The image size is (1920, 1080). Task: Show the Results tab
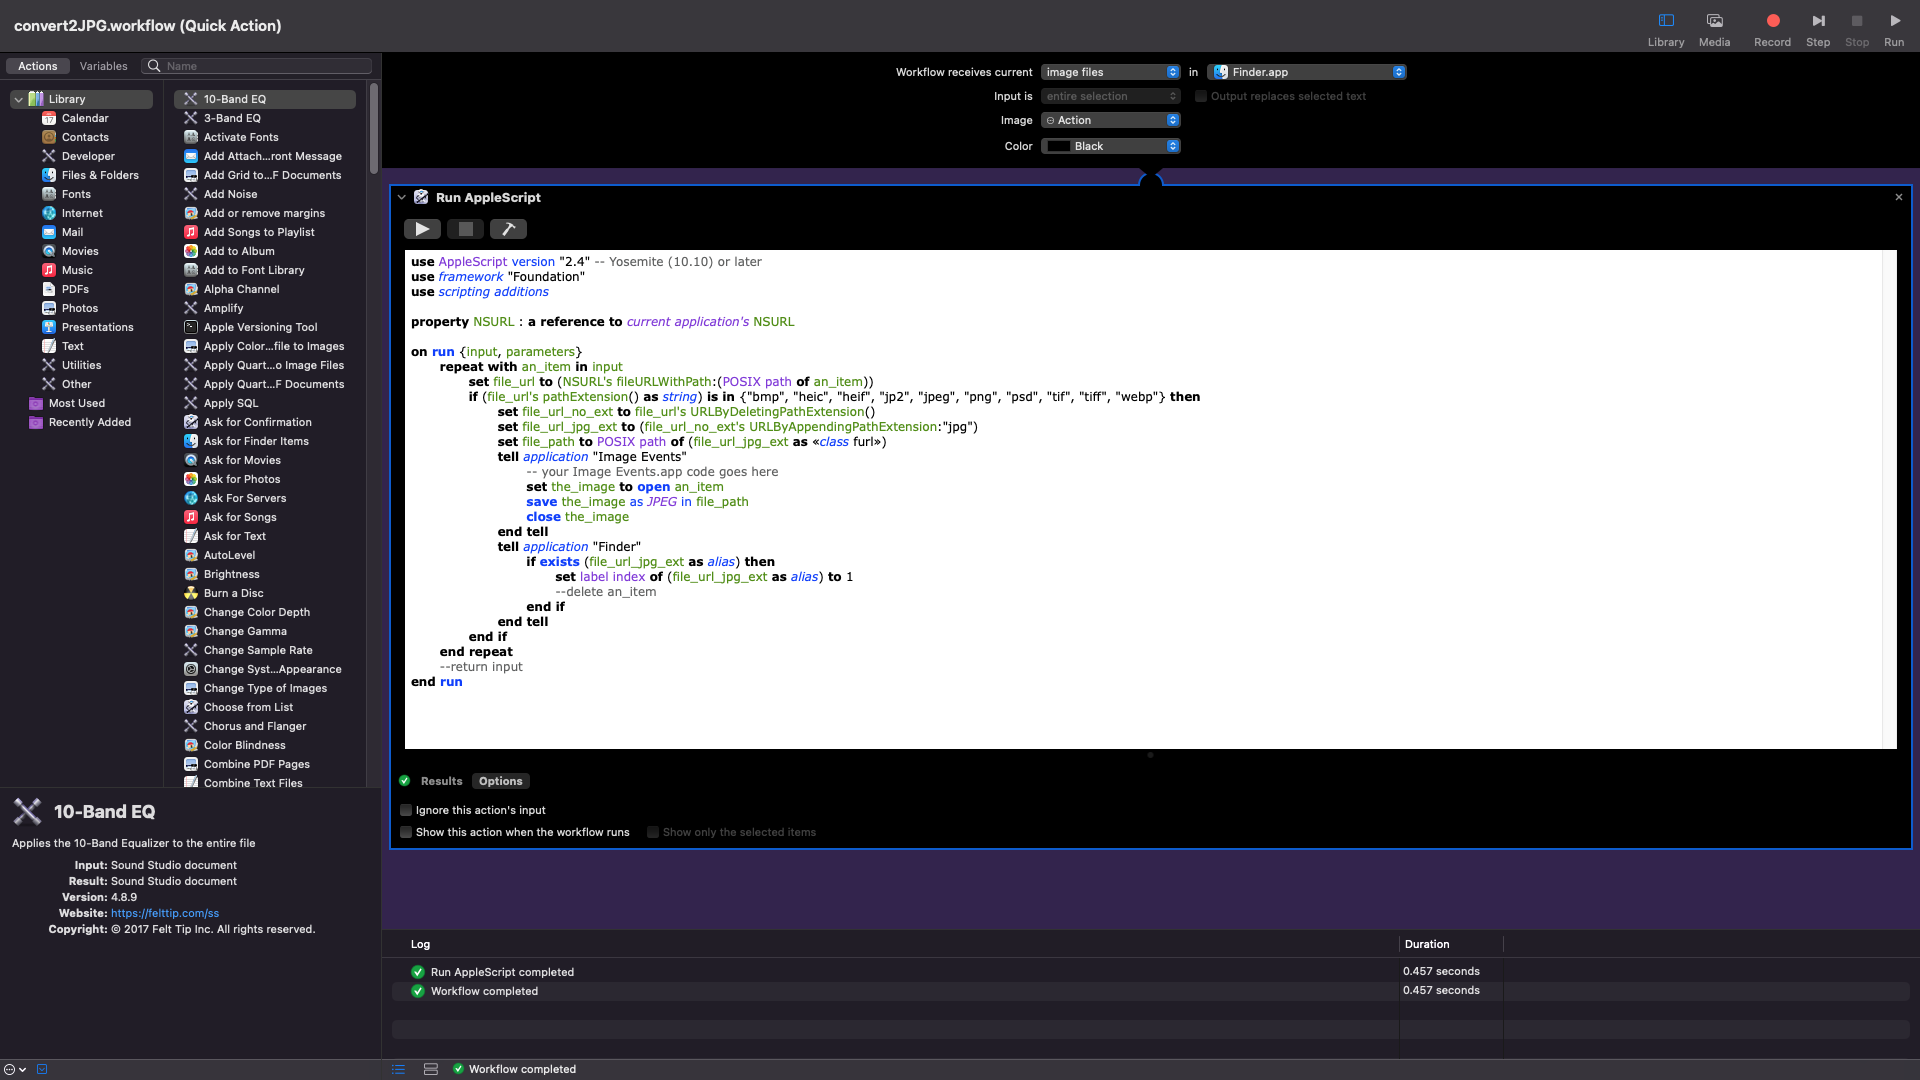tap(441, 781)
